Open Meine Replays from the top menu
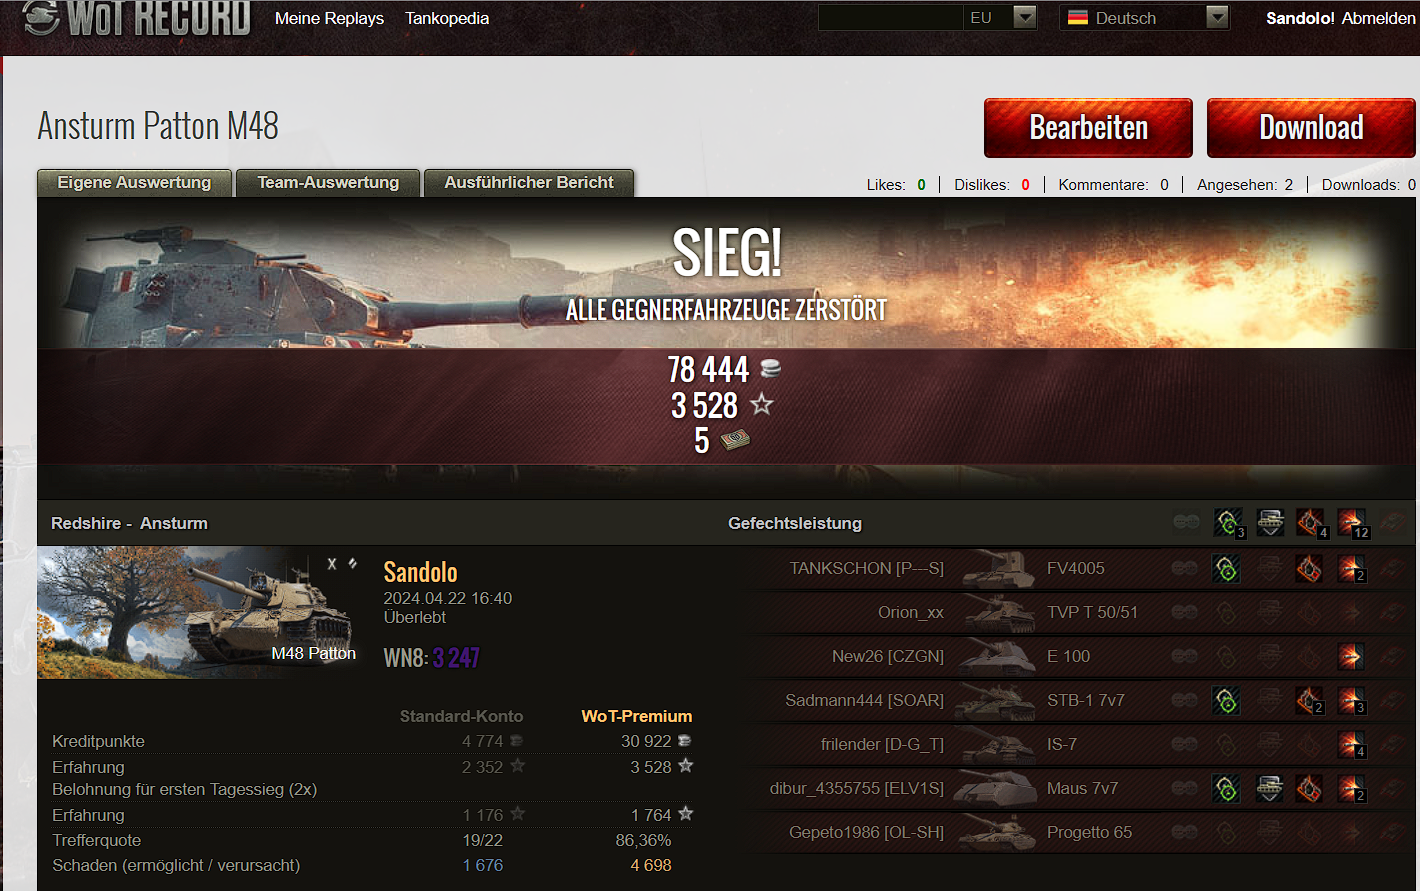The image size is (1420, 891). (329, 18)
